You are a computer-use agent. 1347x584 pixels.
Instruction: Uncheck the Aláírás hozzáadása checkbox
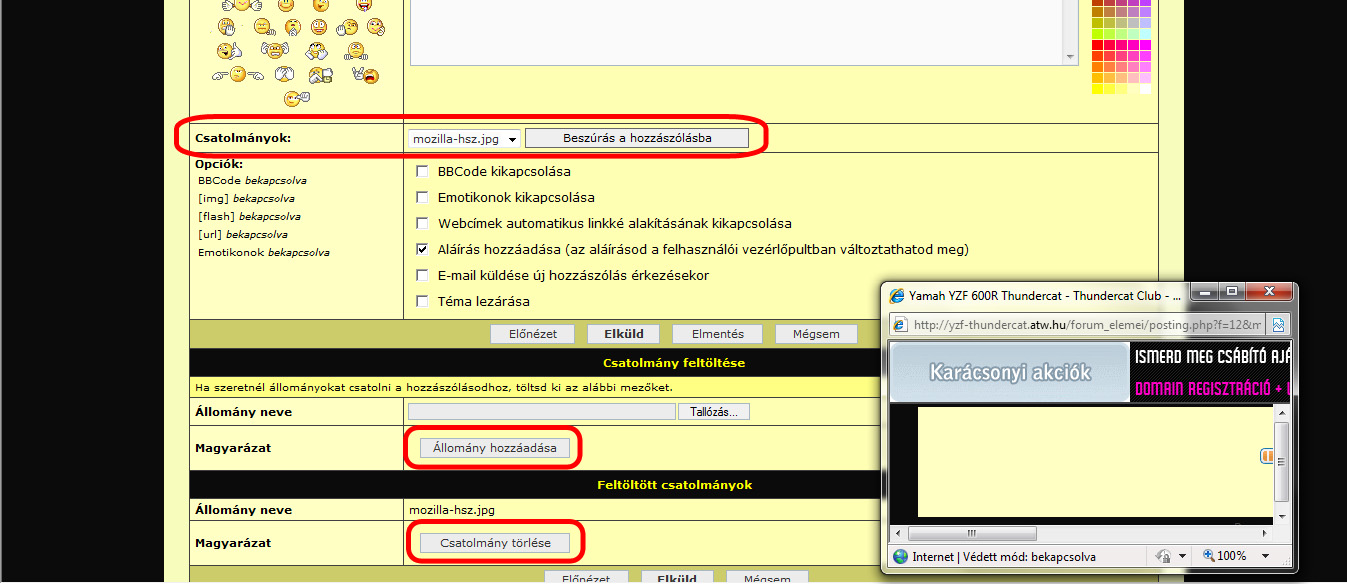click(x=422, y=250)
